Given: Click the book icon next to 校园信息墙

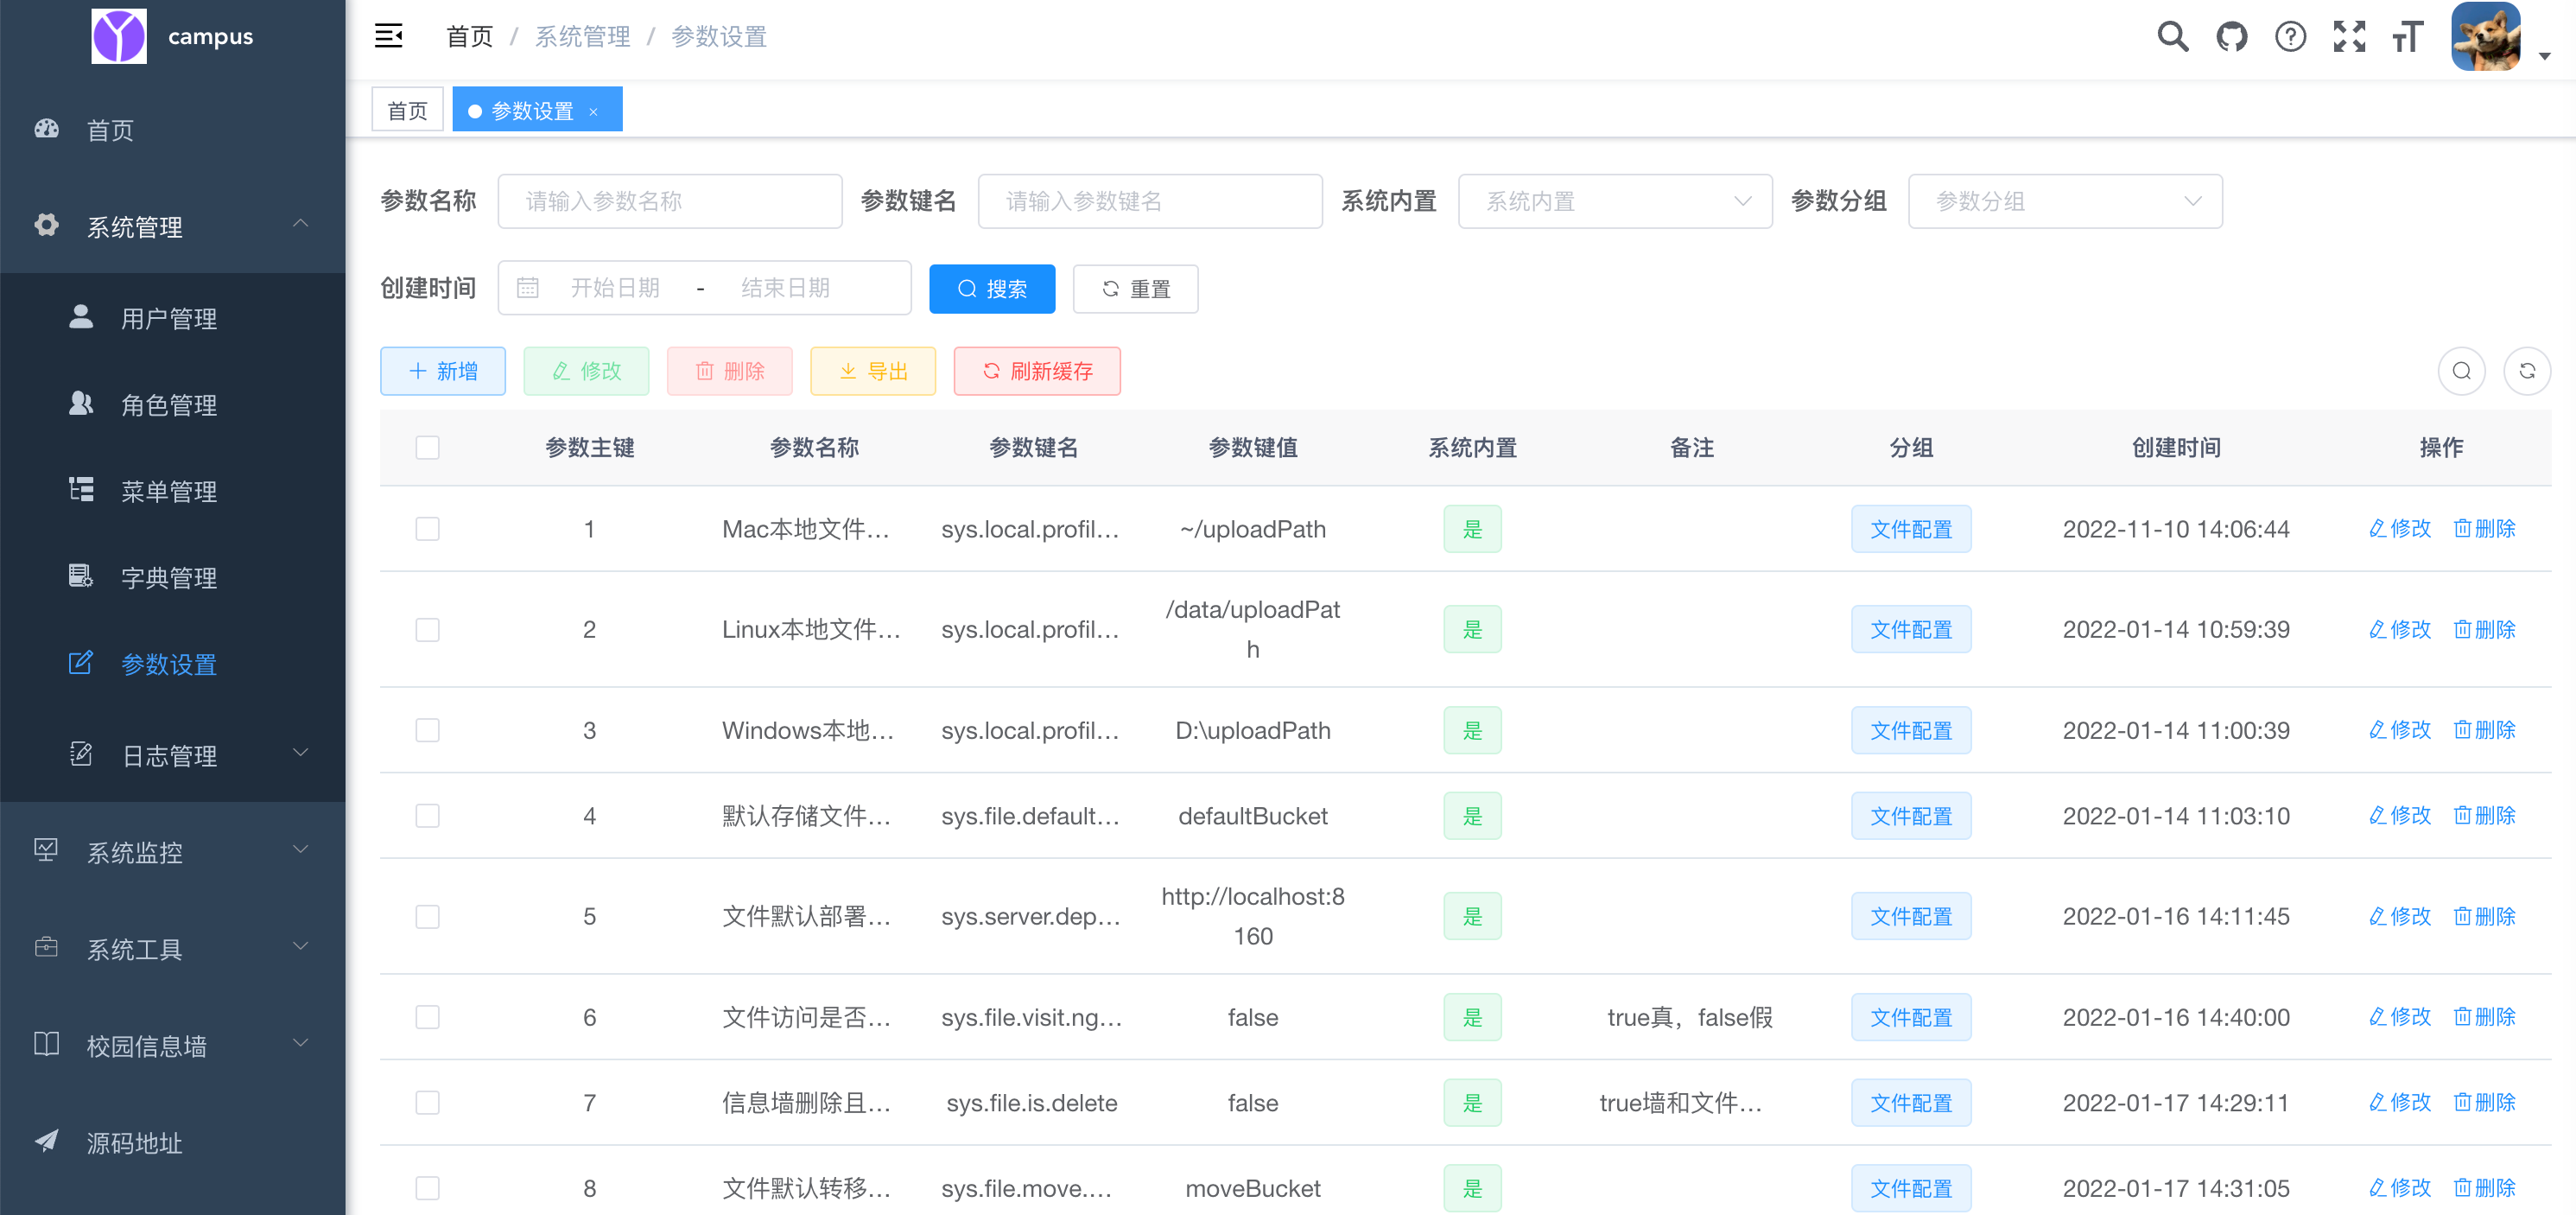Looking at the screenshot, I should pos(46,1044).
